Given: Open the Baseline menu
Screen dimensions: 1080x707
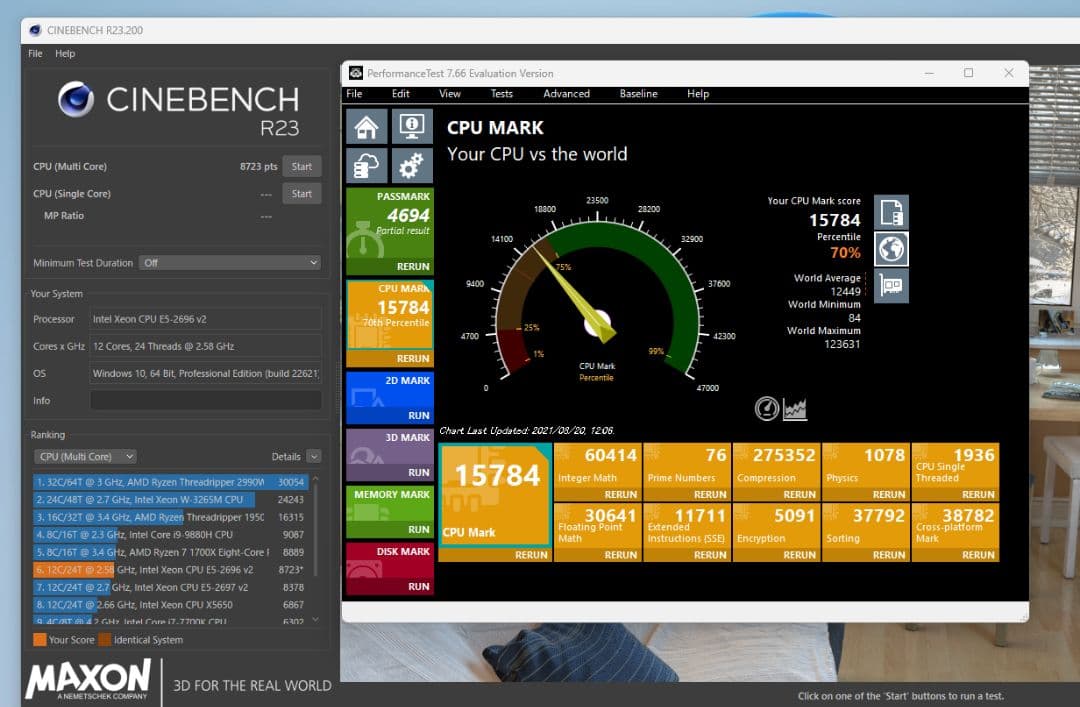Looking at the screenshot, I should click(x=638, y=94).
